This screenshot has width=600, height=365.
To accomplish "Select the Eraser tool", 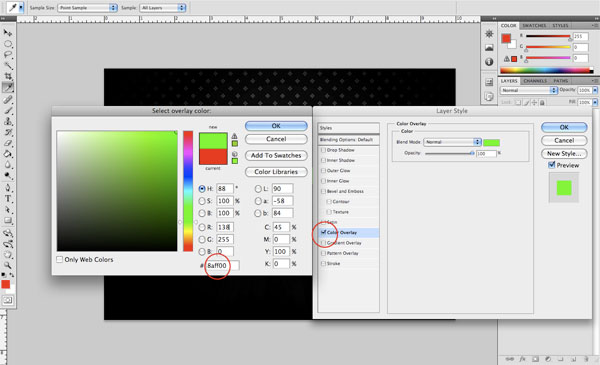I will [x=8, y=143].
